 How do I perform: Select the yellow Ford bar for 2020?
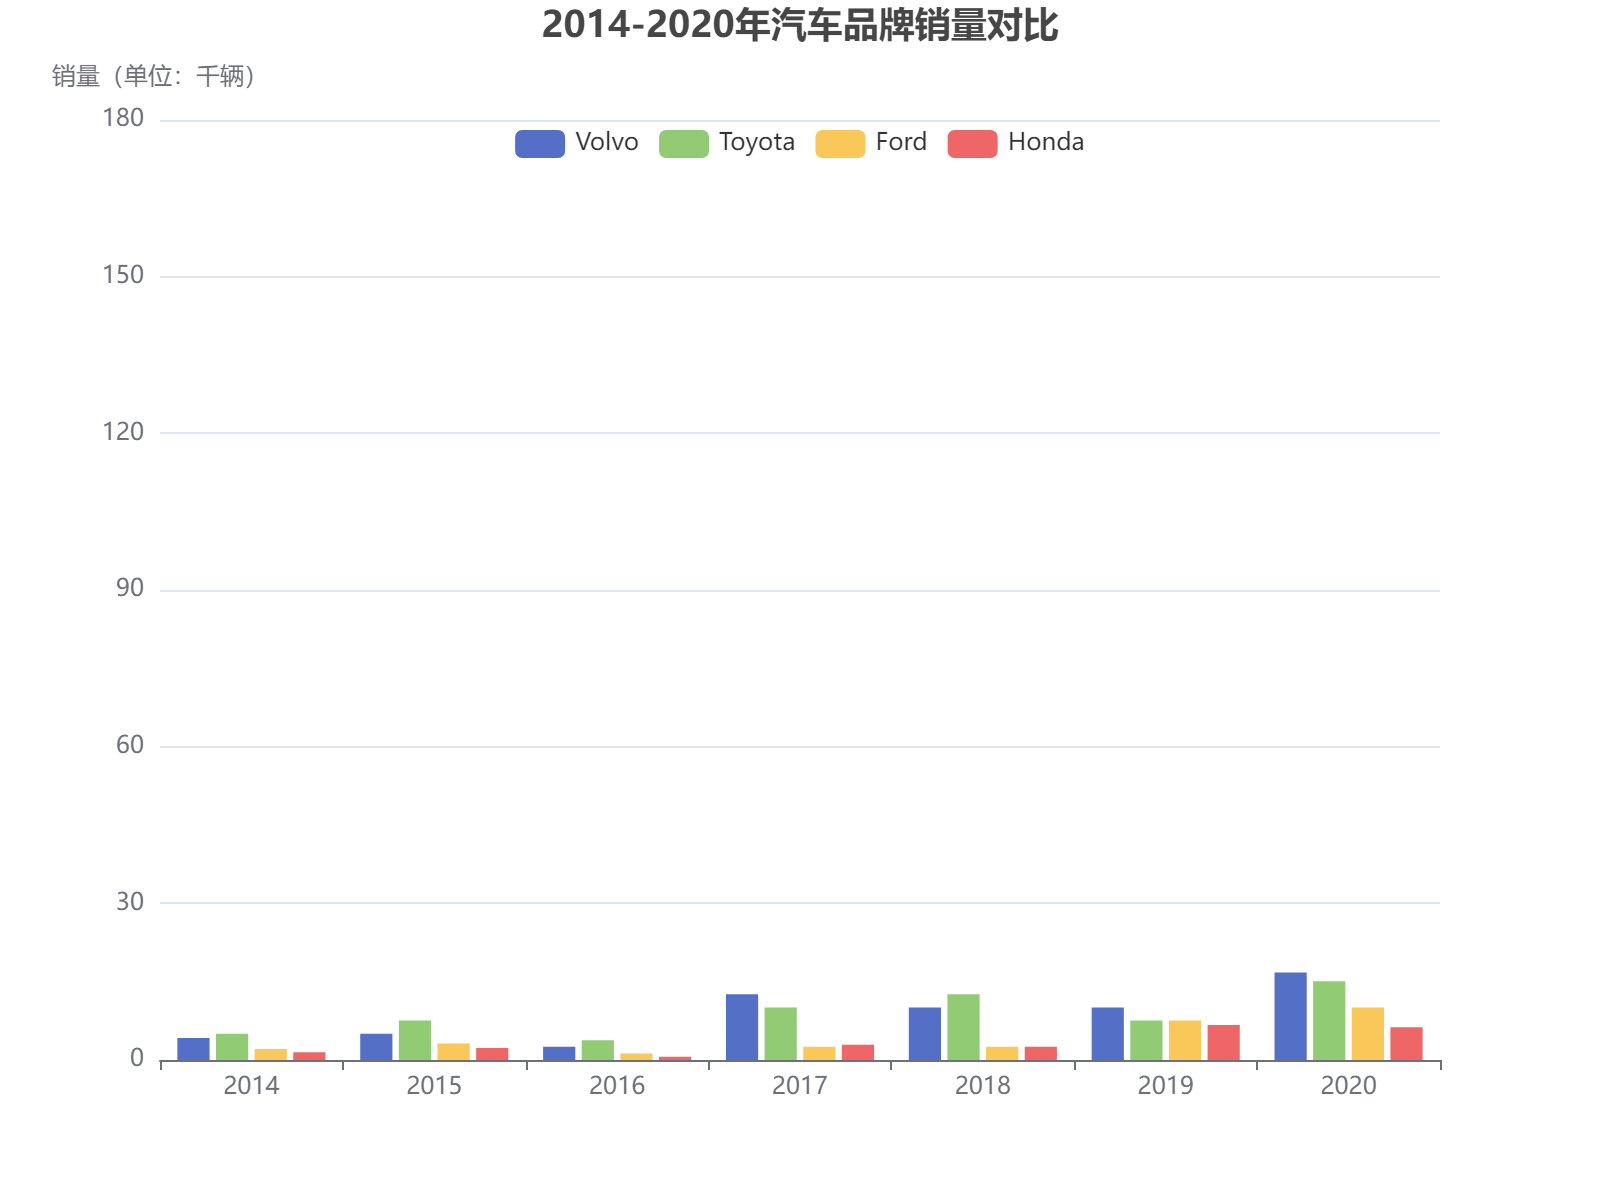[x=1368, y=1034]
